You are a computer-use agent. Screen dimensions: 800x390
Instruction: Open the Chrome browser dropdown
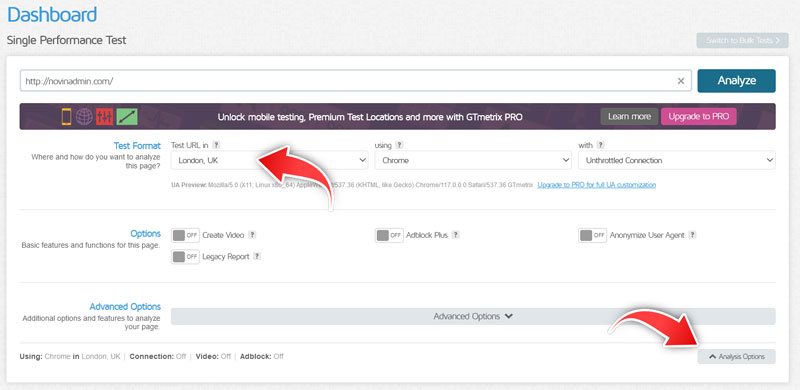(473, 160)
